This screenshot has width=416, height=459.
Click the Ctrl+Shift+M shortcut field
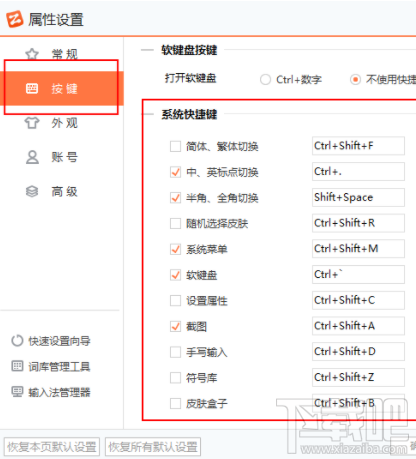[x=358, y=248]
